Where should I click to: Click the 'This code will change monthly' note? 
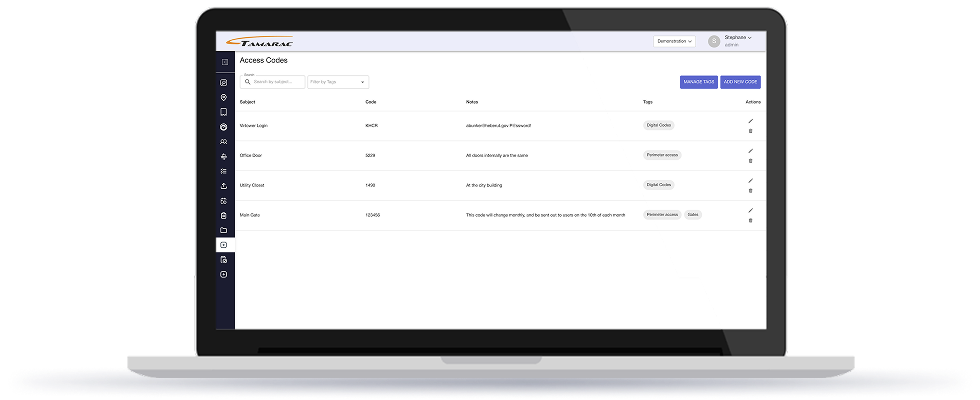546,215
